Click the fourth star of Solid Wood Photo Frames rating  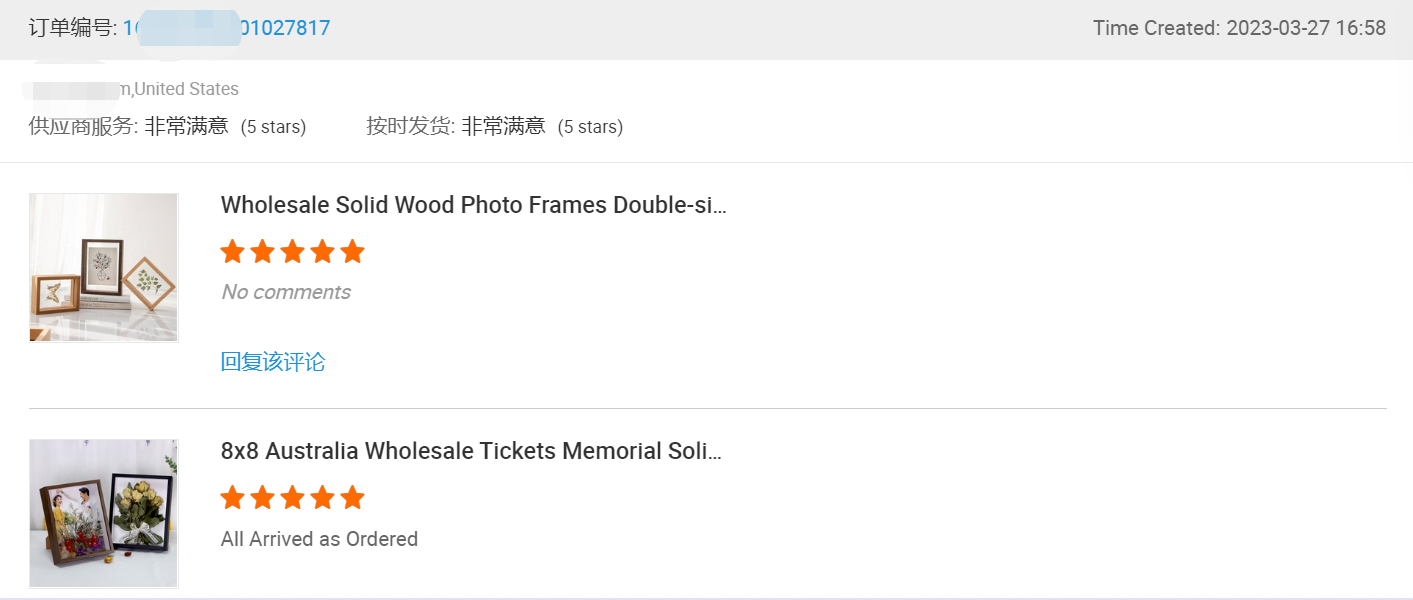pos(322,251)
